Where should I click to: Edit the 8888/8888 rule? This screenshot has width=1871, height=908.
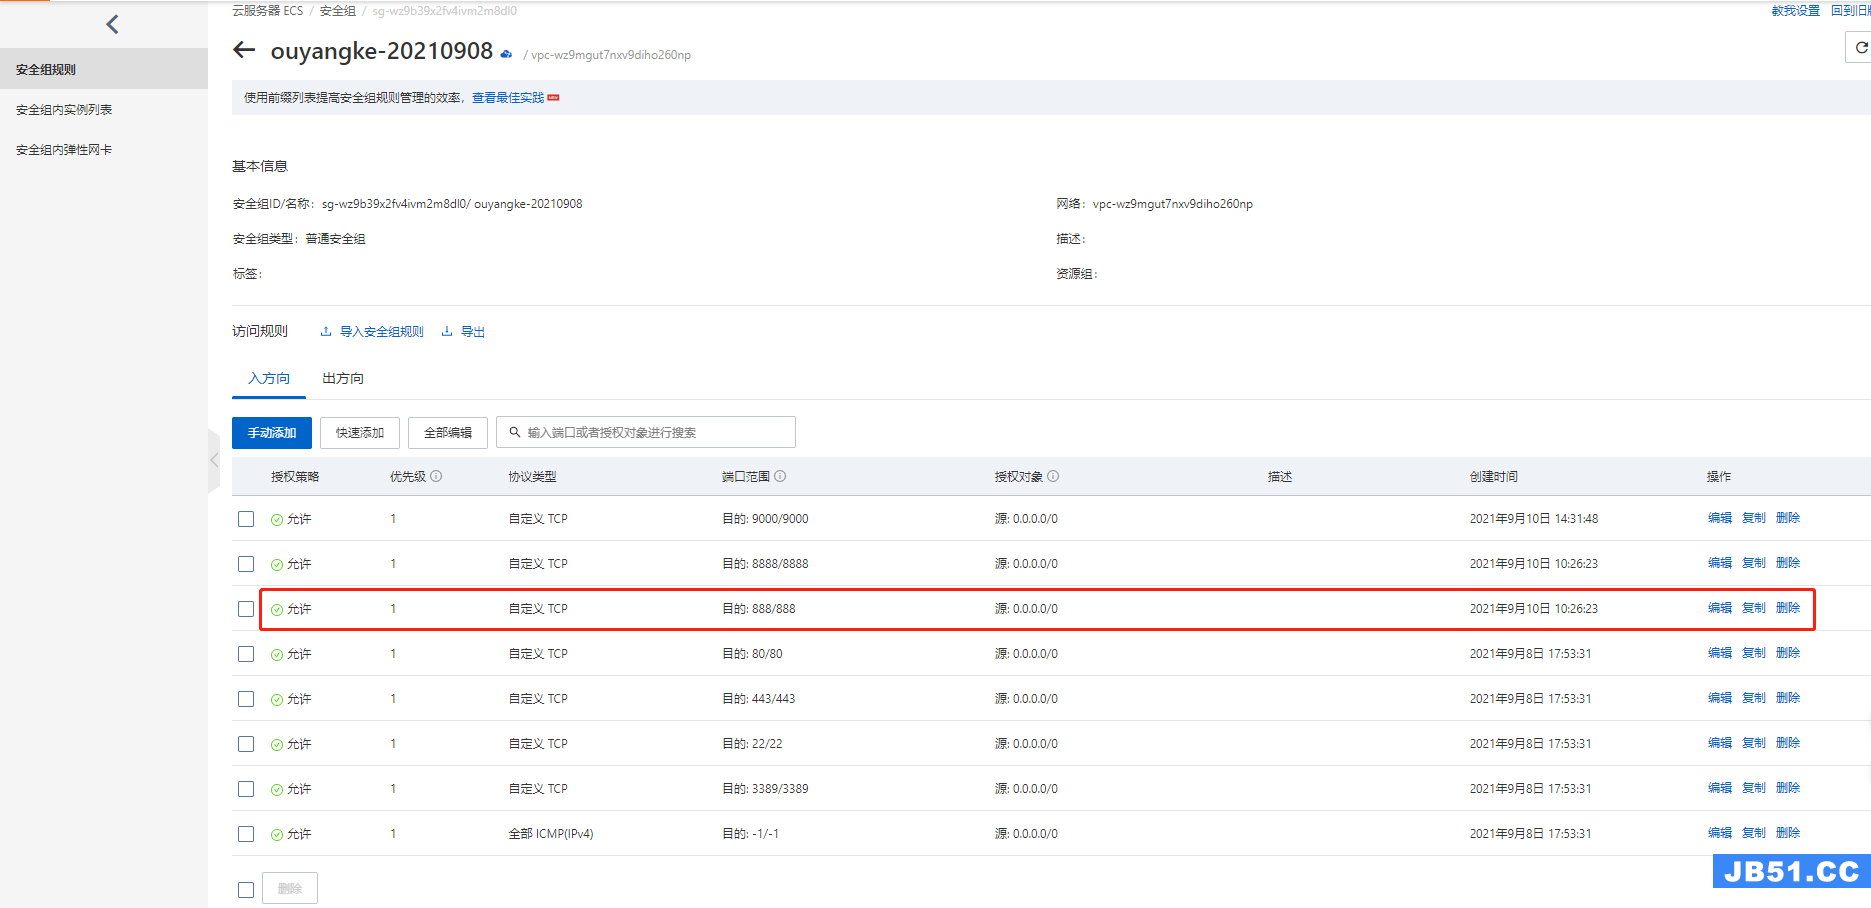point(1720,563)
